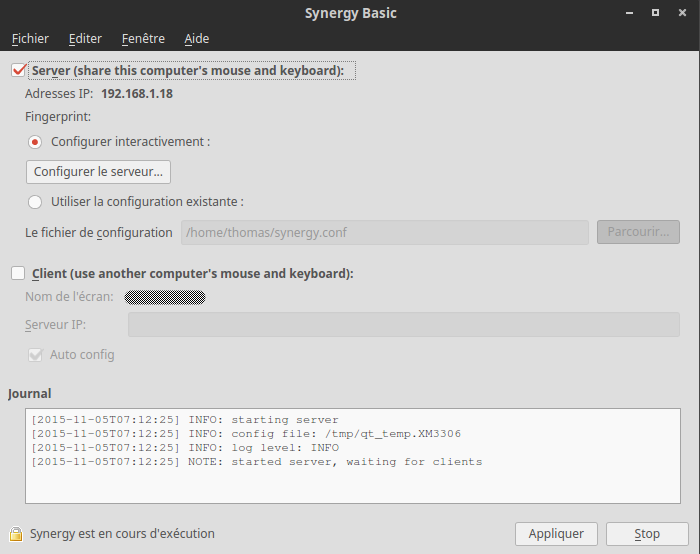Open the Aide menu

[x=196, y=39]
